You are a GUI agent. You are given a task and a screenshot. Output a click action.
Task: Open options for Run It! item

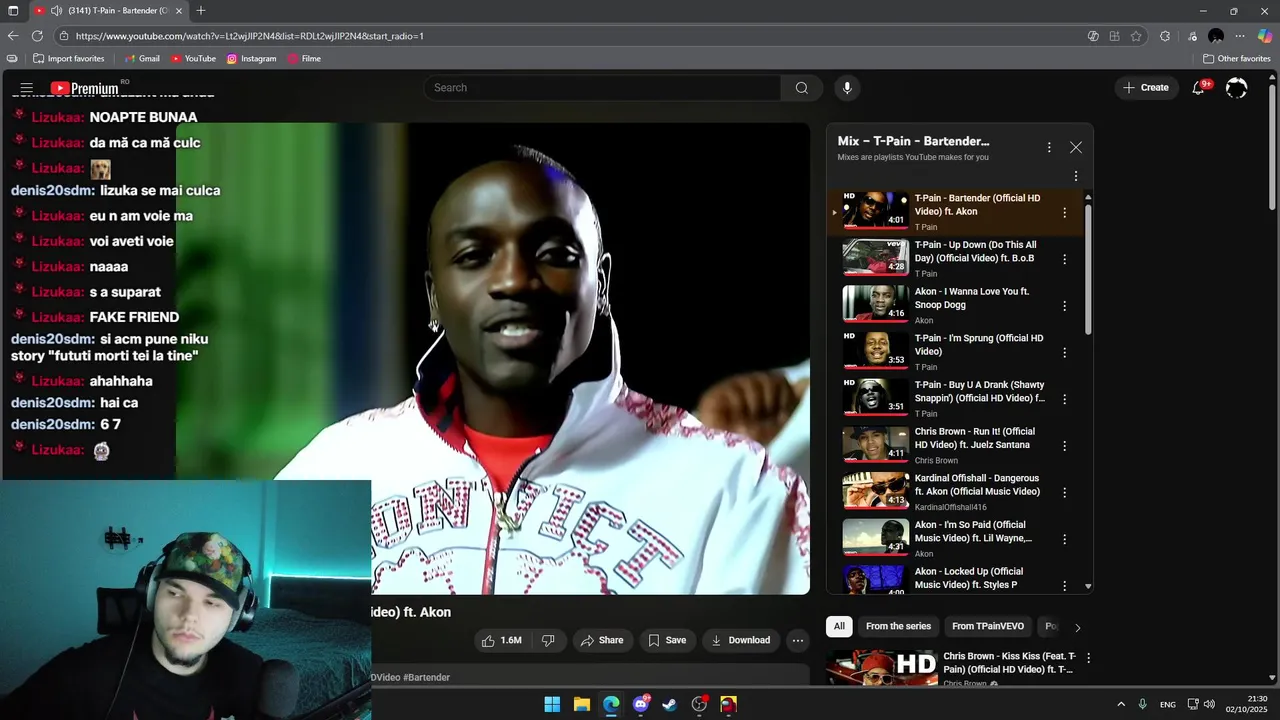[x=1064, y=446]
